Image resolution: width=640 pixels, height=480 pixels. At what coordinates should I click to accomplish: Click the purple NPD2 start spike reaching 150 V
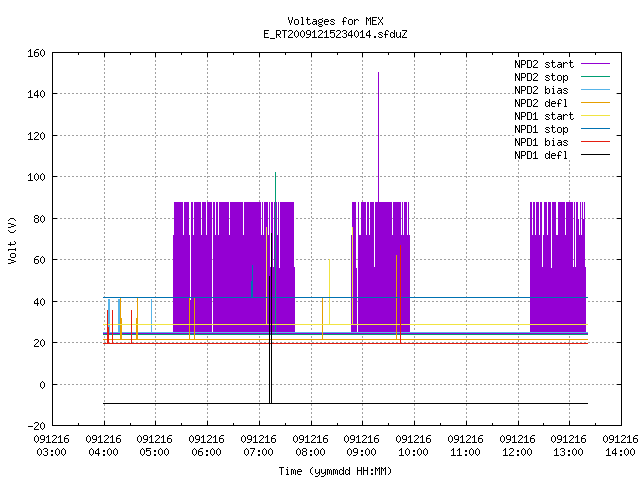point(378,137)
